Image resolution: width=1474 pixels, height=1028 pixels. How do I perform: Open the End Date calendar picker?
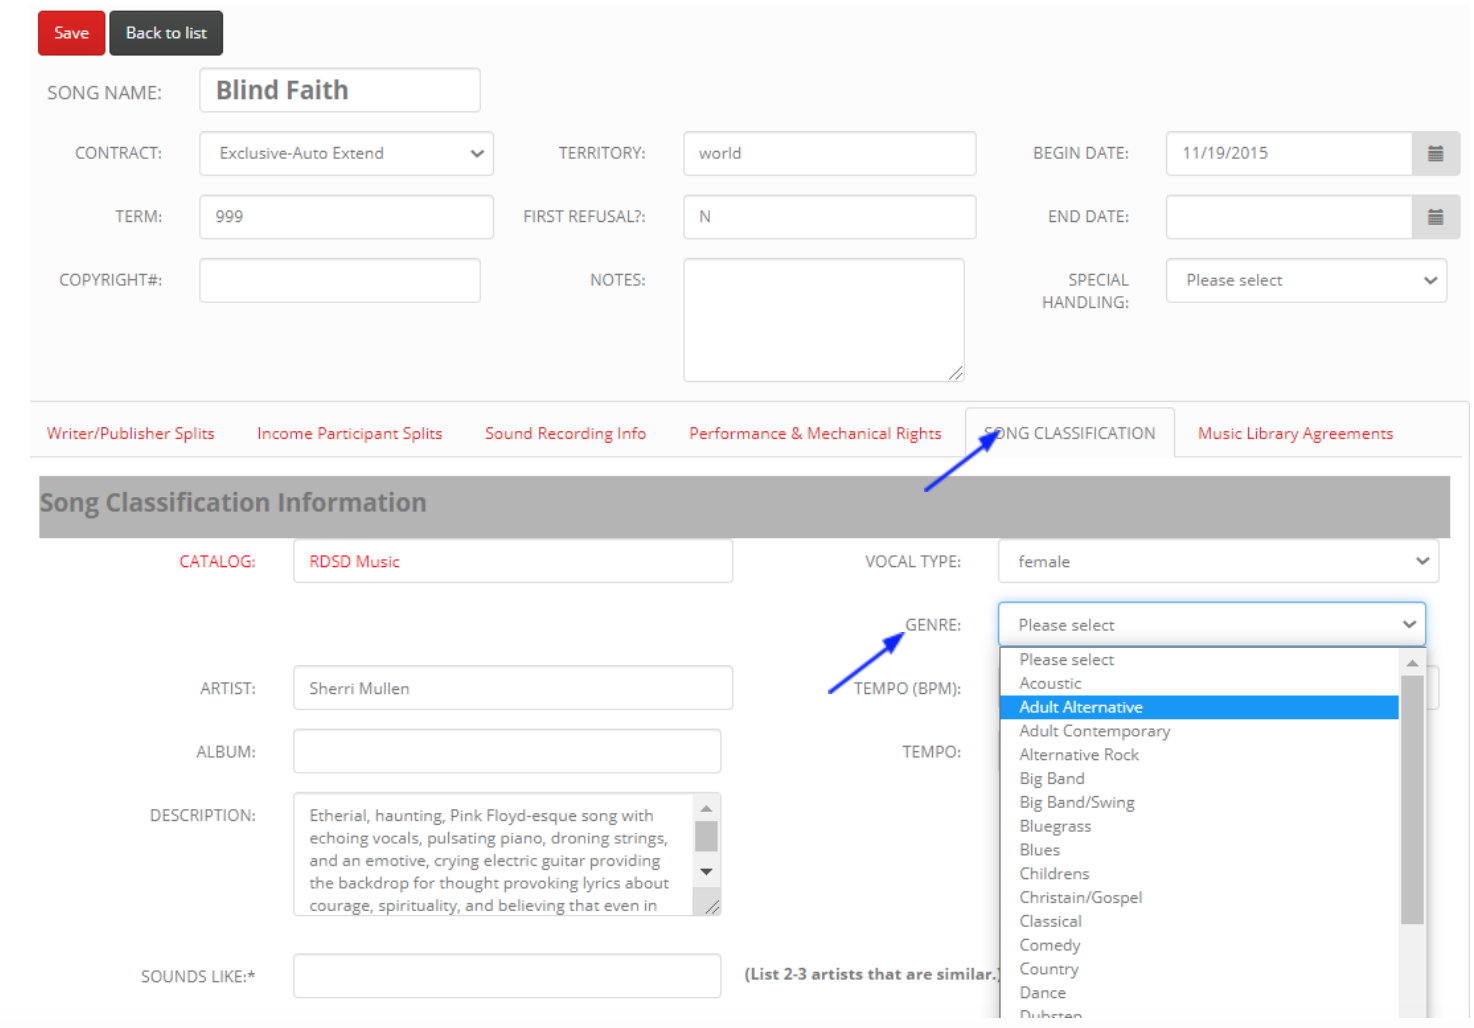(1435, 217)
